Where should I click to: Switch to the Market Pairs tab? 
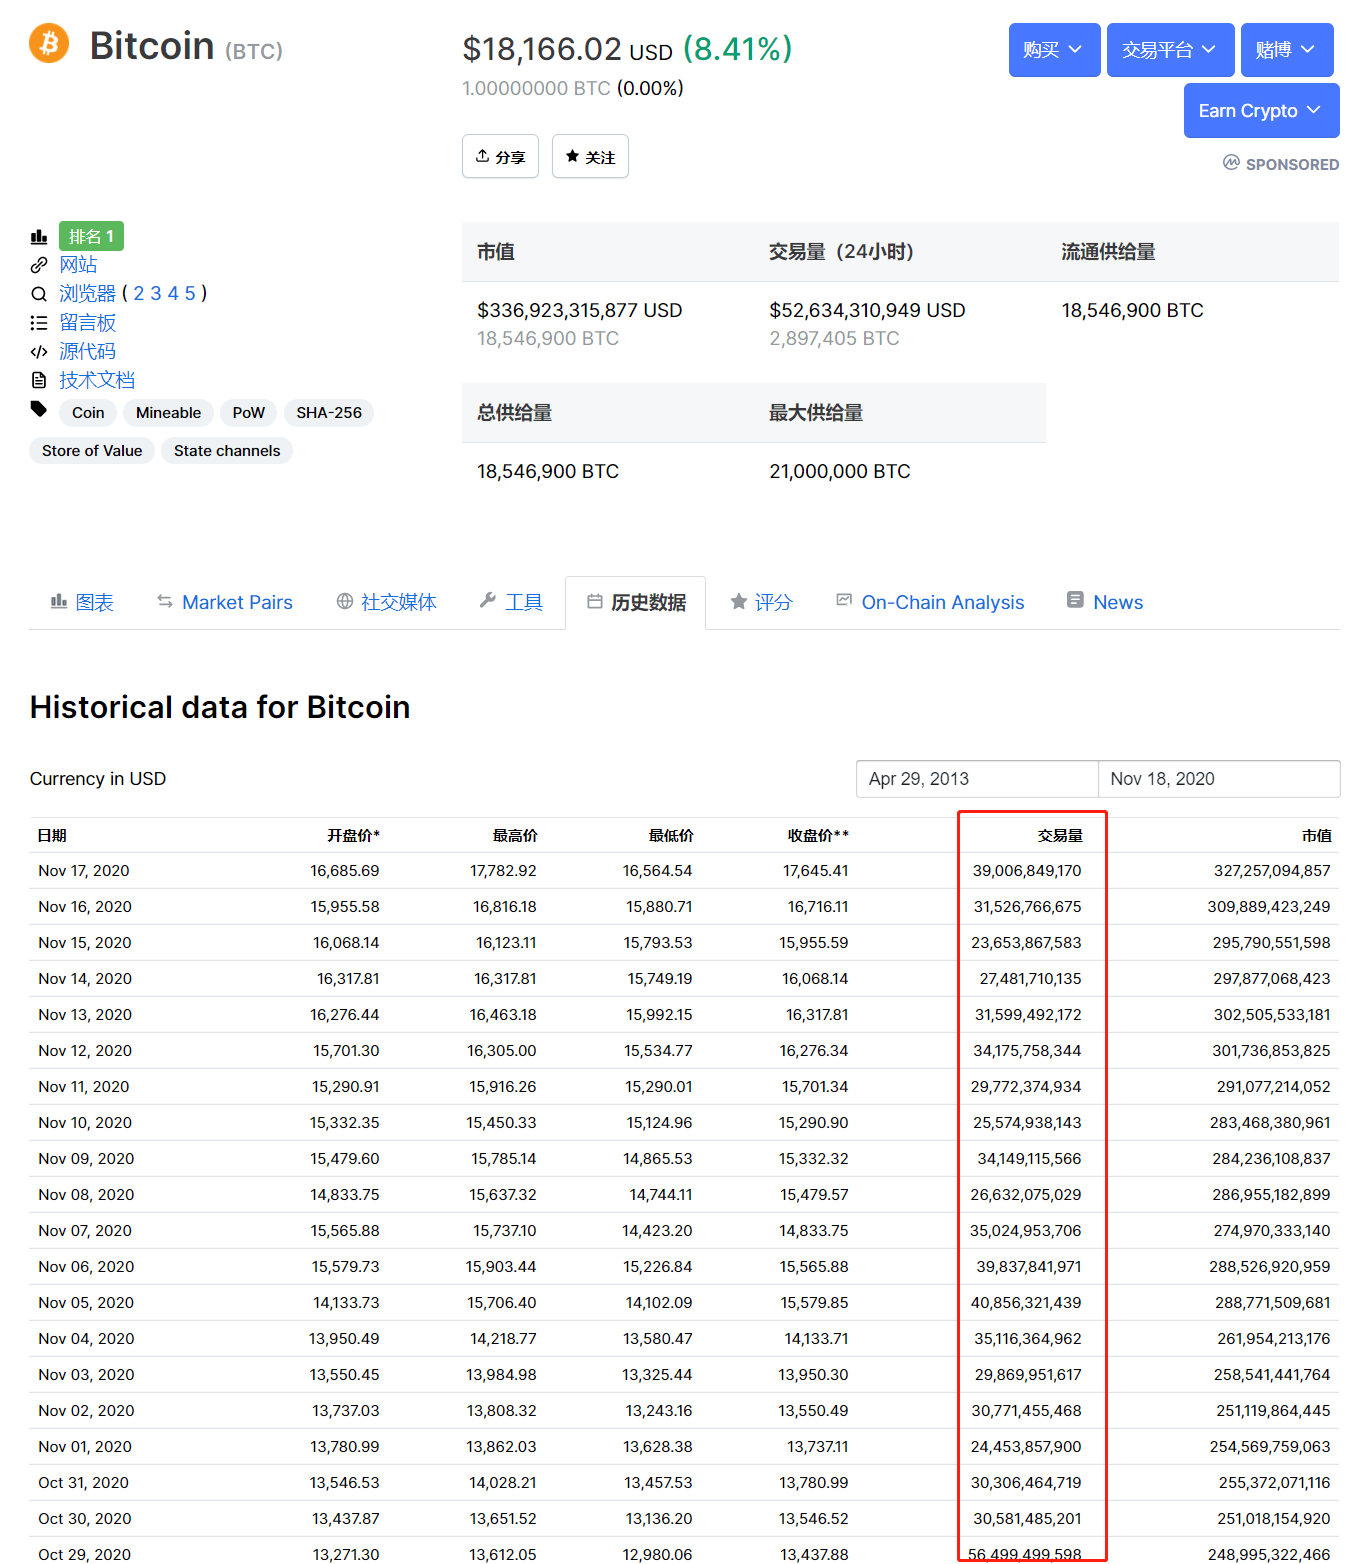point(225,602)
